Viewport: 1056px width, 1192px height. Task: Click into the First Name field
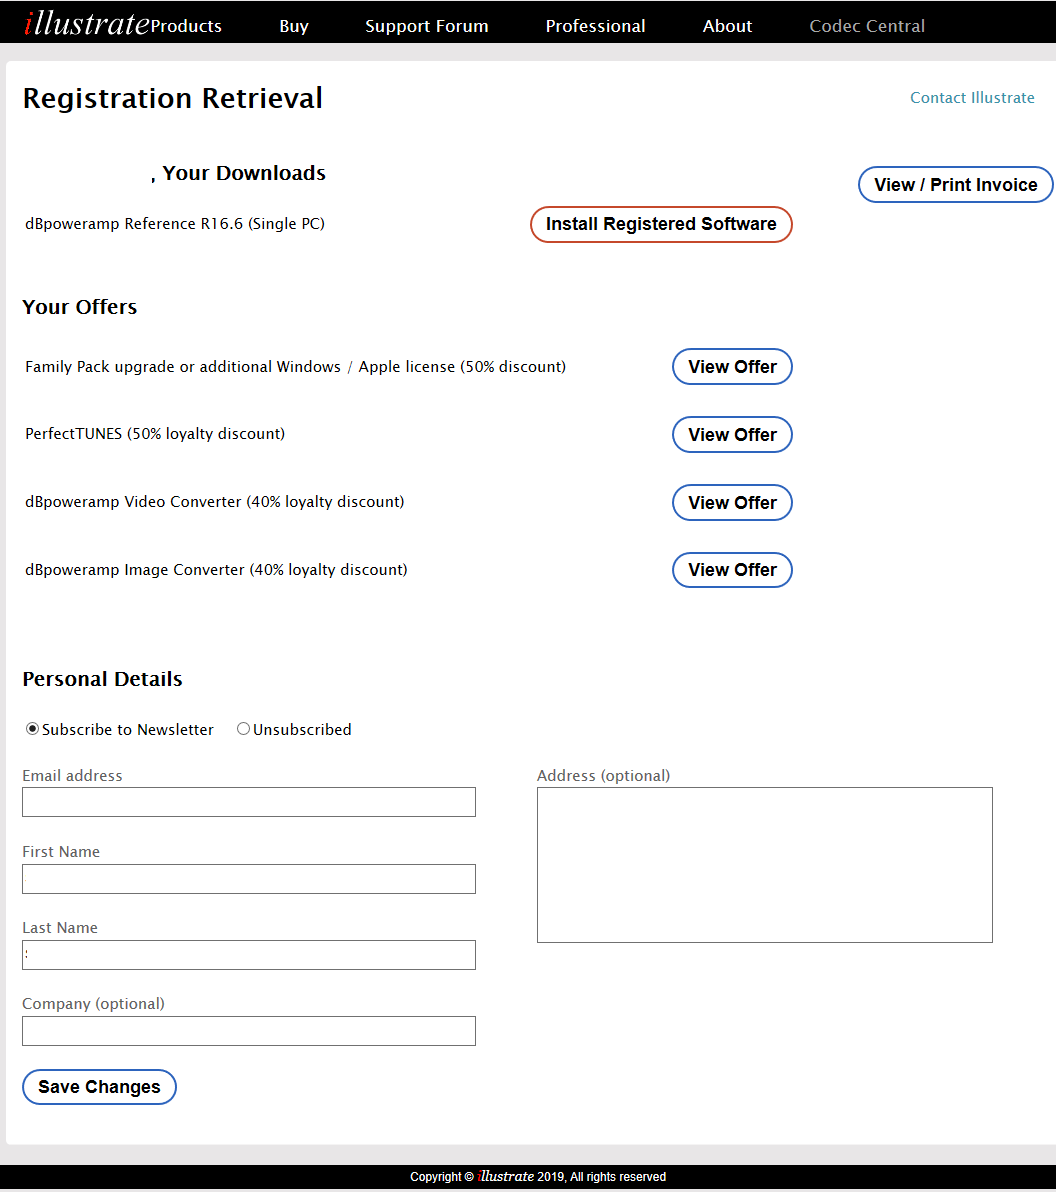coord(249,879)
